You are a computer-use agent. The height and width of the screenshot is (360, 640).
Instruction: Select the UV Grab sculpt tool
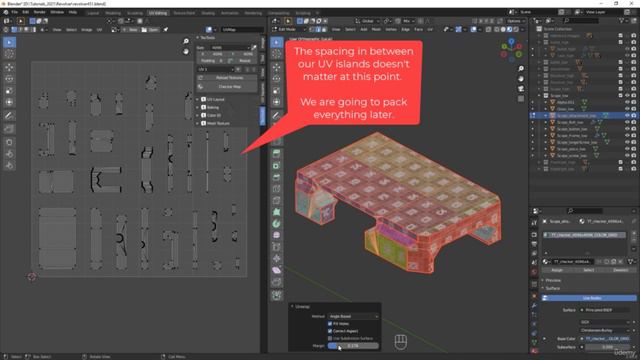(x=9, y=142)
